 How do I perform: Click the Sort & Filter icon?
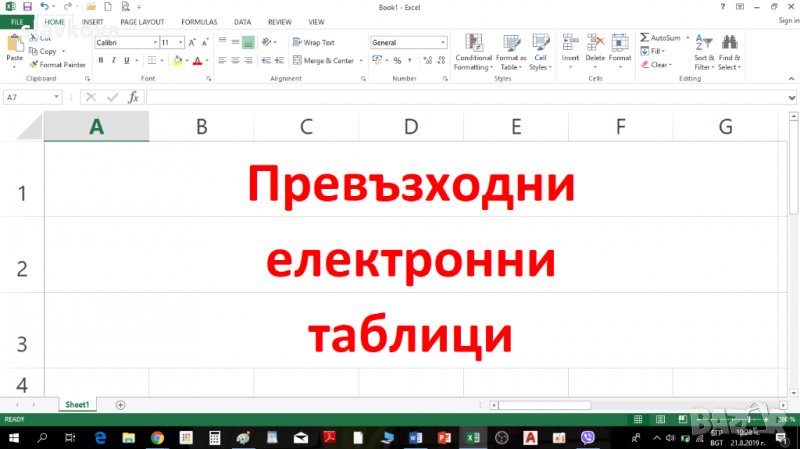click(x=703, y=43)
